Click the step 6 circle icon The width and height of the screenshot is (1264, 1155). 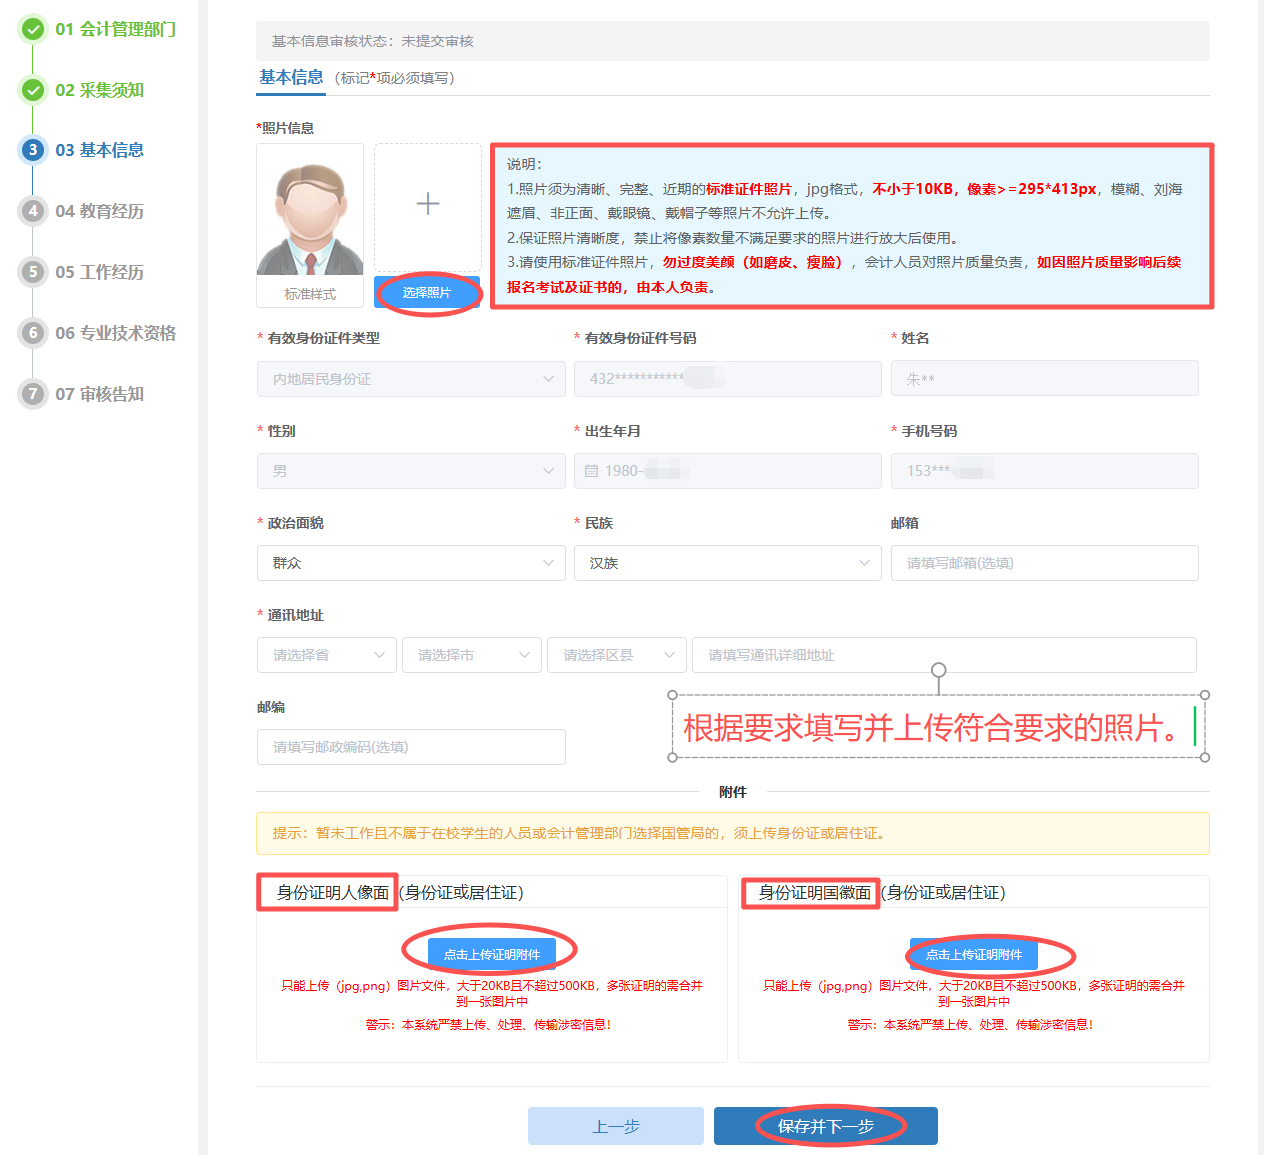point(33,333)
